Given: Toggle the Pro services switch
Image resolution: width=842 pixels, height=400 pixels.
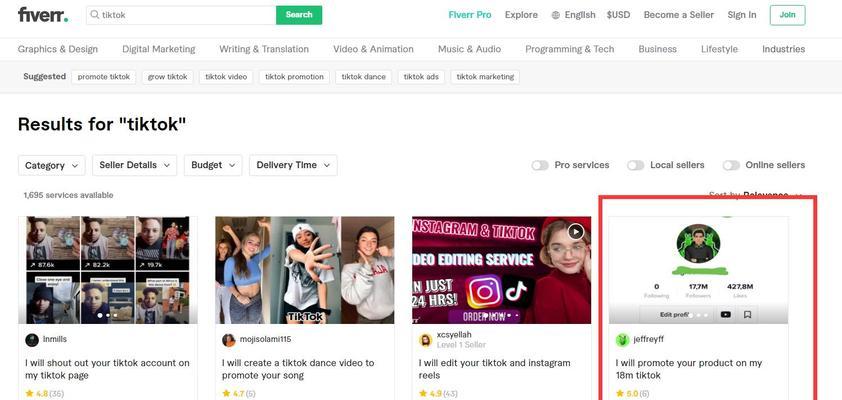Looking at the screenshot, I should [540, 165].
